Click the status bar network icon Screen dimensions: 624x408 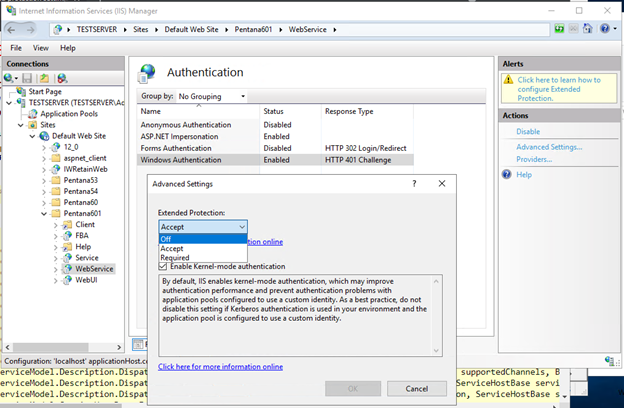point(609,361)
